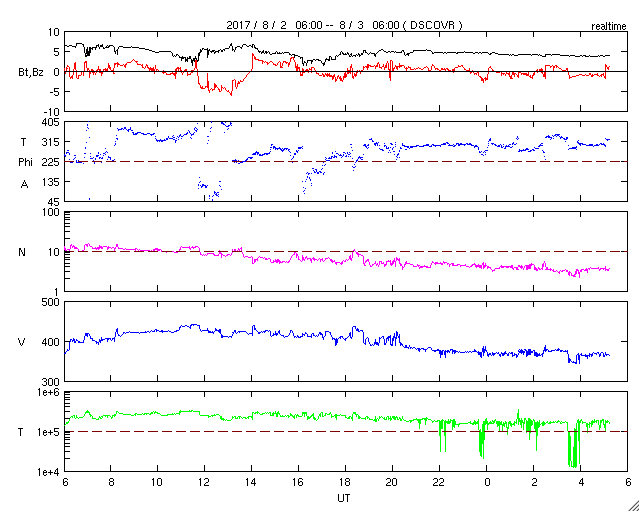Click the '45' tick label on the Phi panel
This screenshot has width=640, height=512.
pyautogui.click(x=54, y=202)
